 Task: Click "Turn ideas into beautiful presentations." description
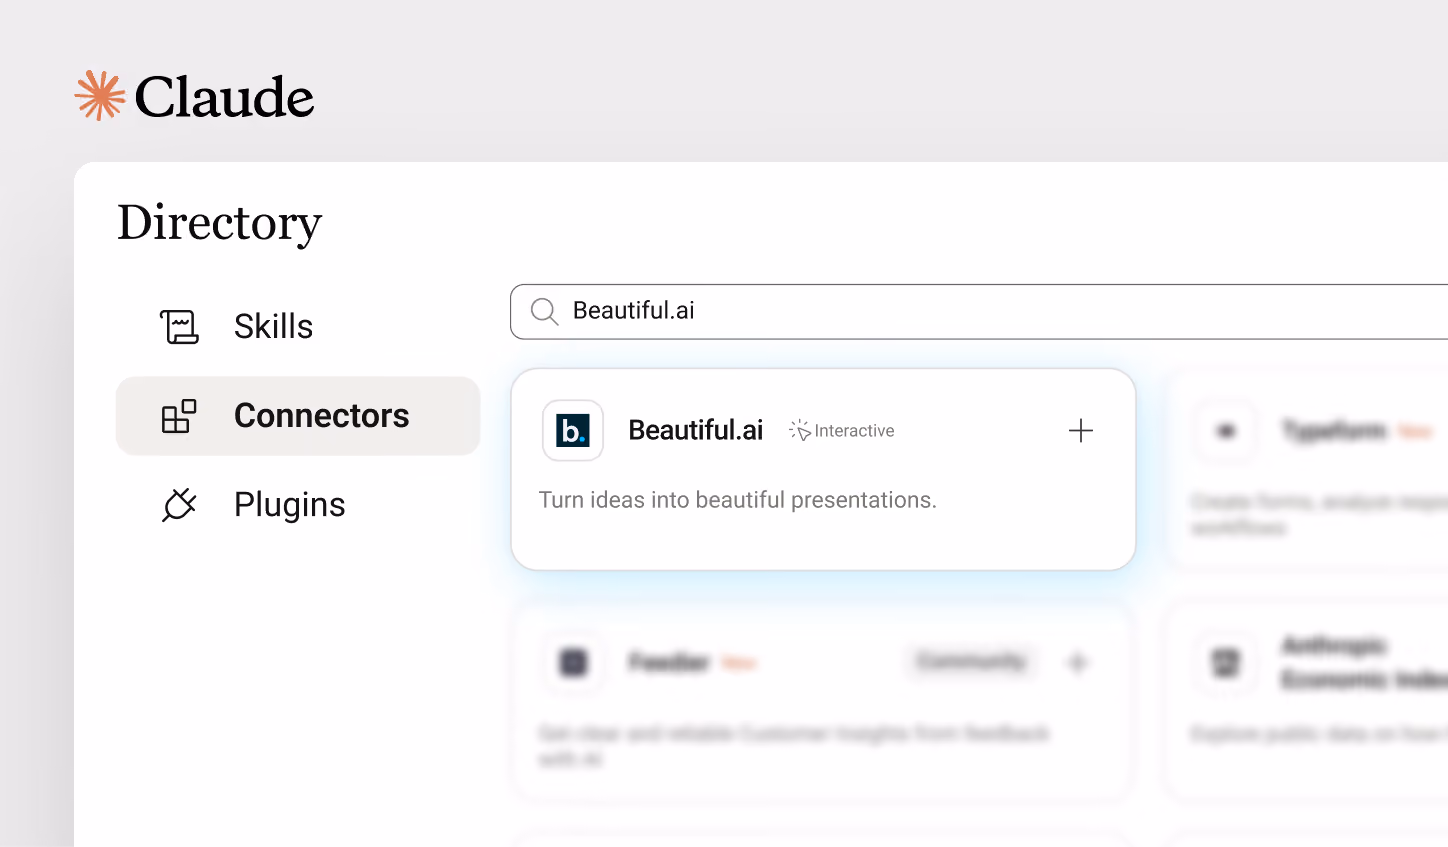click(738, 500)
